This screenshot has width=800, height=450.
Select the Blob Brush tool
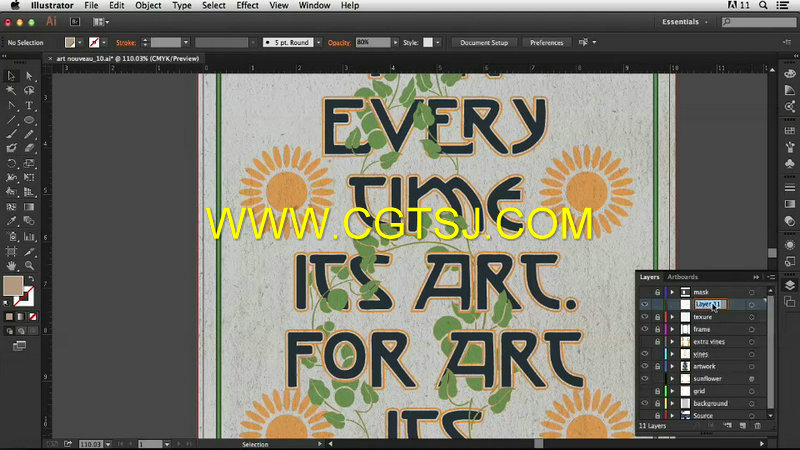click(11, 148)
